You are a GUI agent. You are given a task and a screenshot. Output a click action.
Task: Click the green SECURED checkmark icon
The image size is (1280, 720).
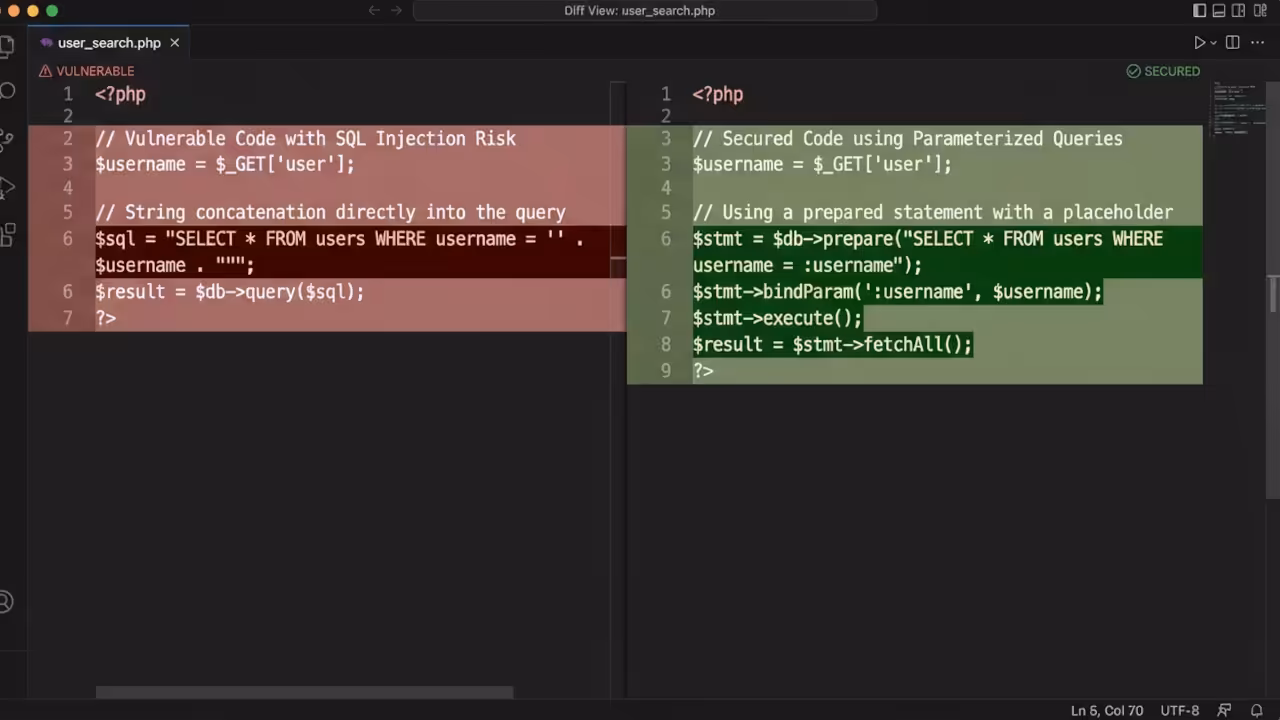pyautogui.click(x=1133, y=71)
